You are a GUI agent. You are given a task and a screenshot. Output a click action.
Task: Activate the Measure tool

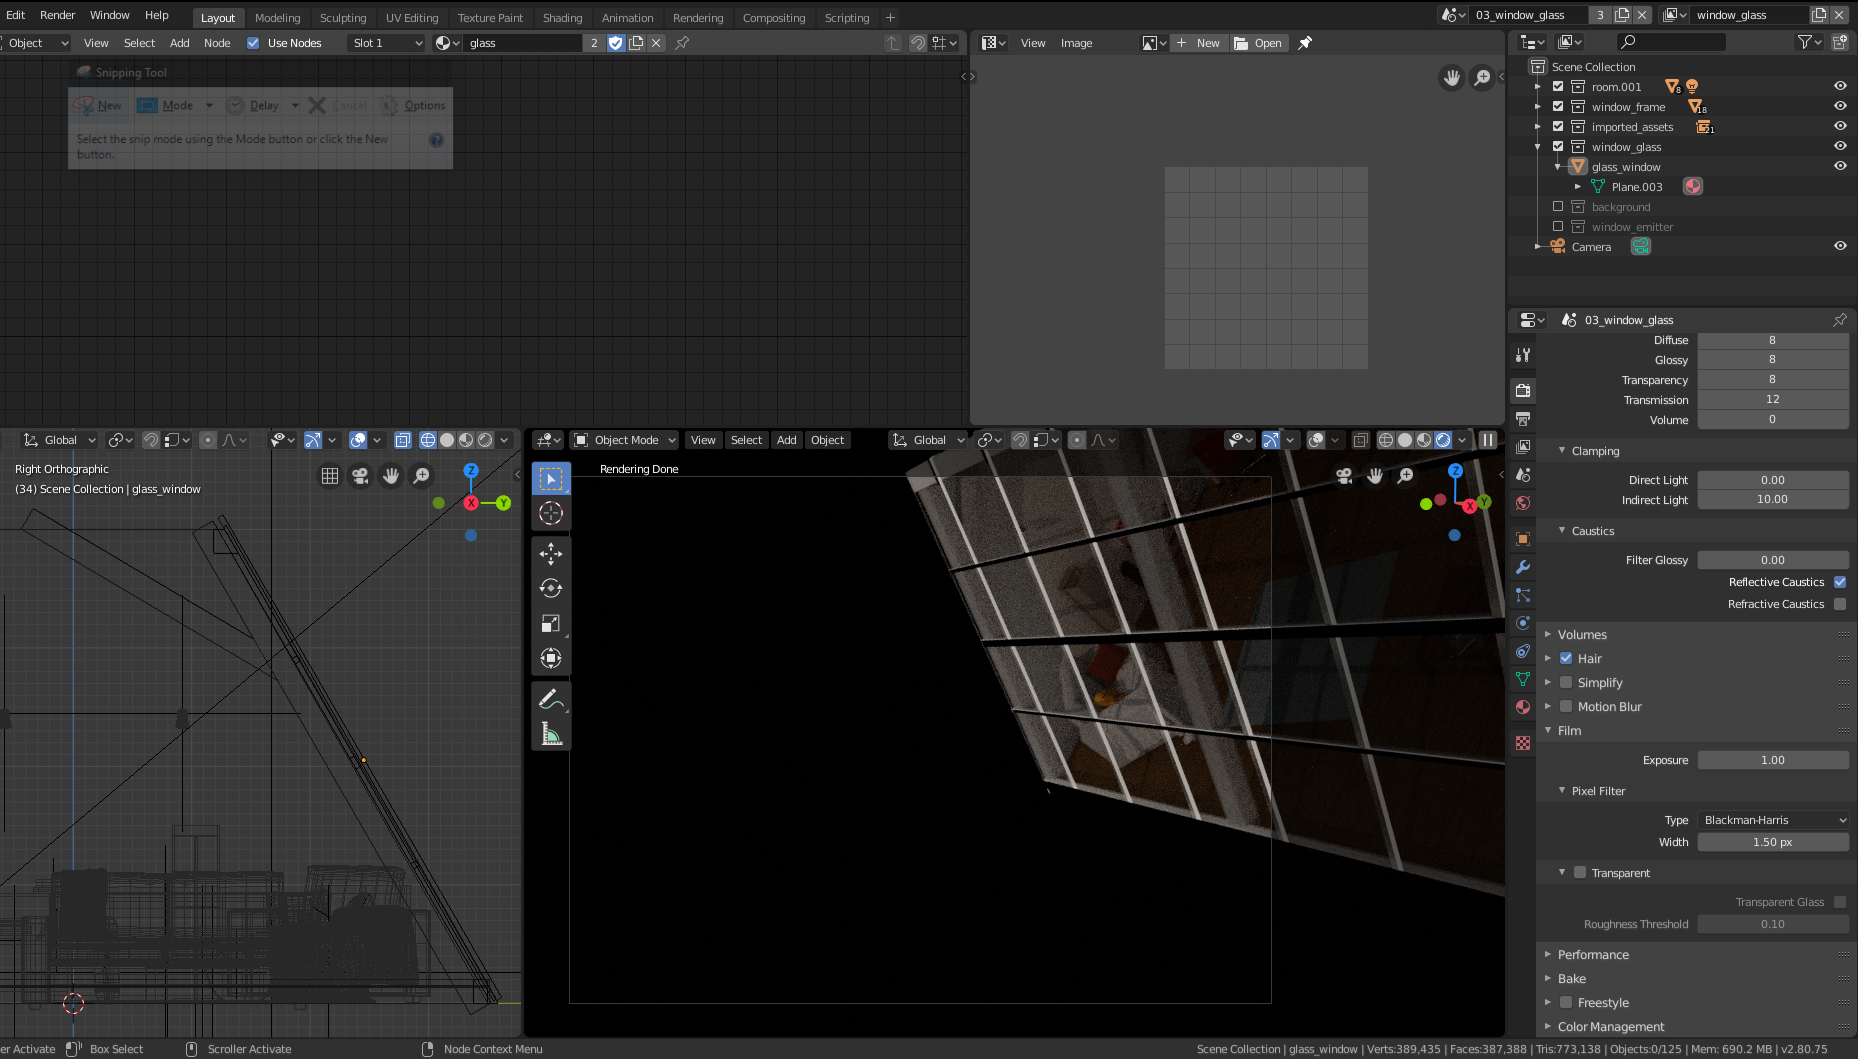(551, 733)
